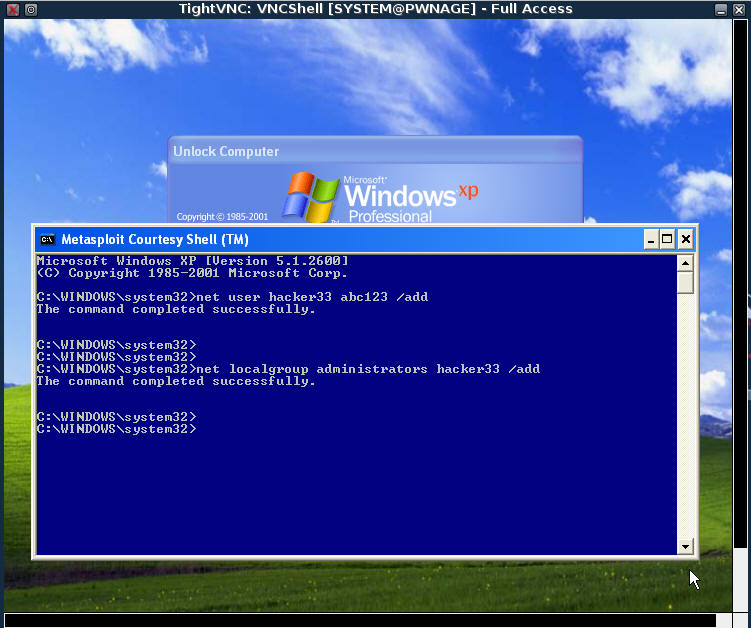This screenshot has height=628, width=751.
Task: Click the TightVNC window menu icon
Action: 31,9
